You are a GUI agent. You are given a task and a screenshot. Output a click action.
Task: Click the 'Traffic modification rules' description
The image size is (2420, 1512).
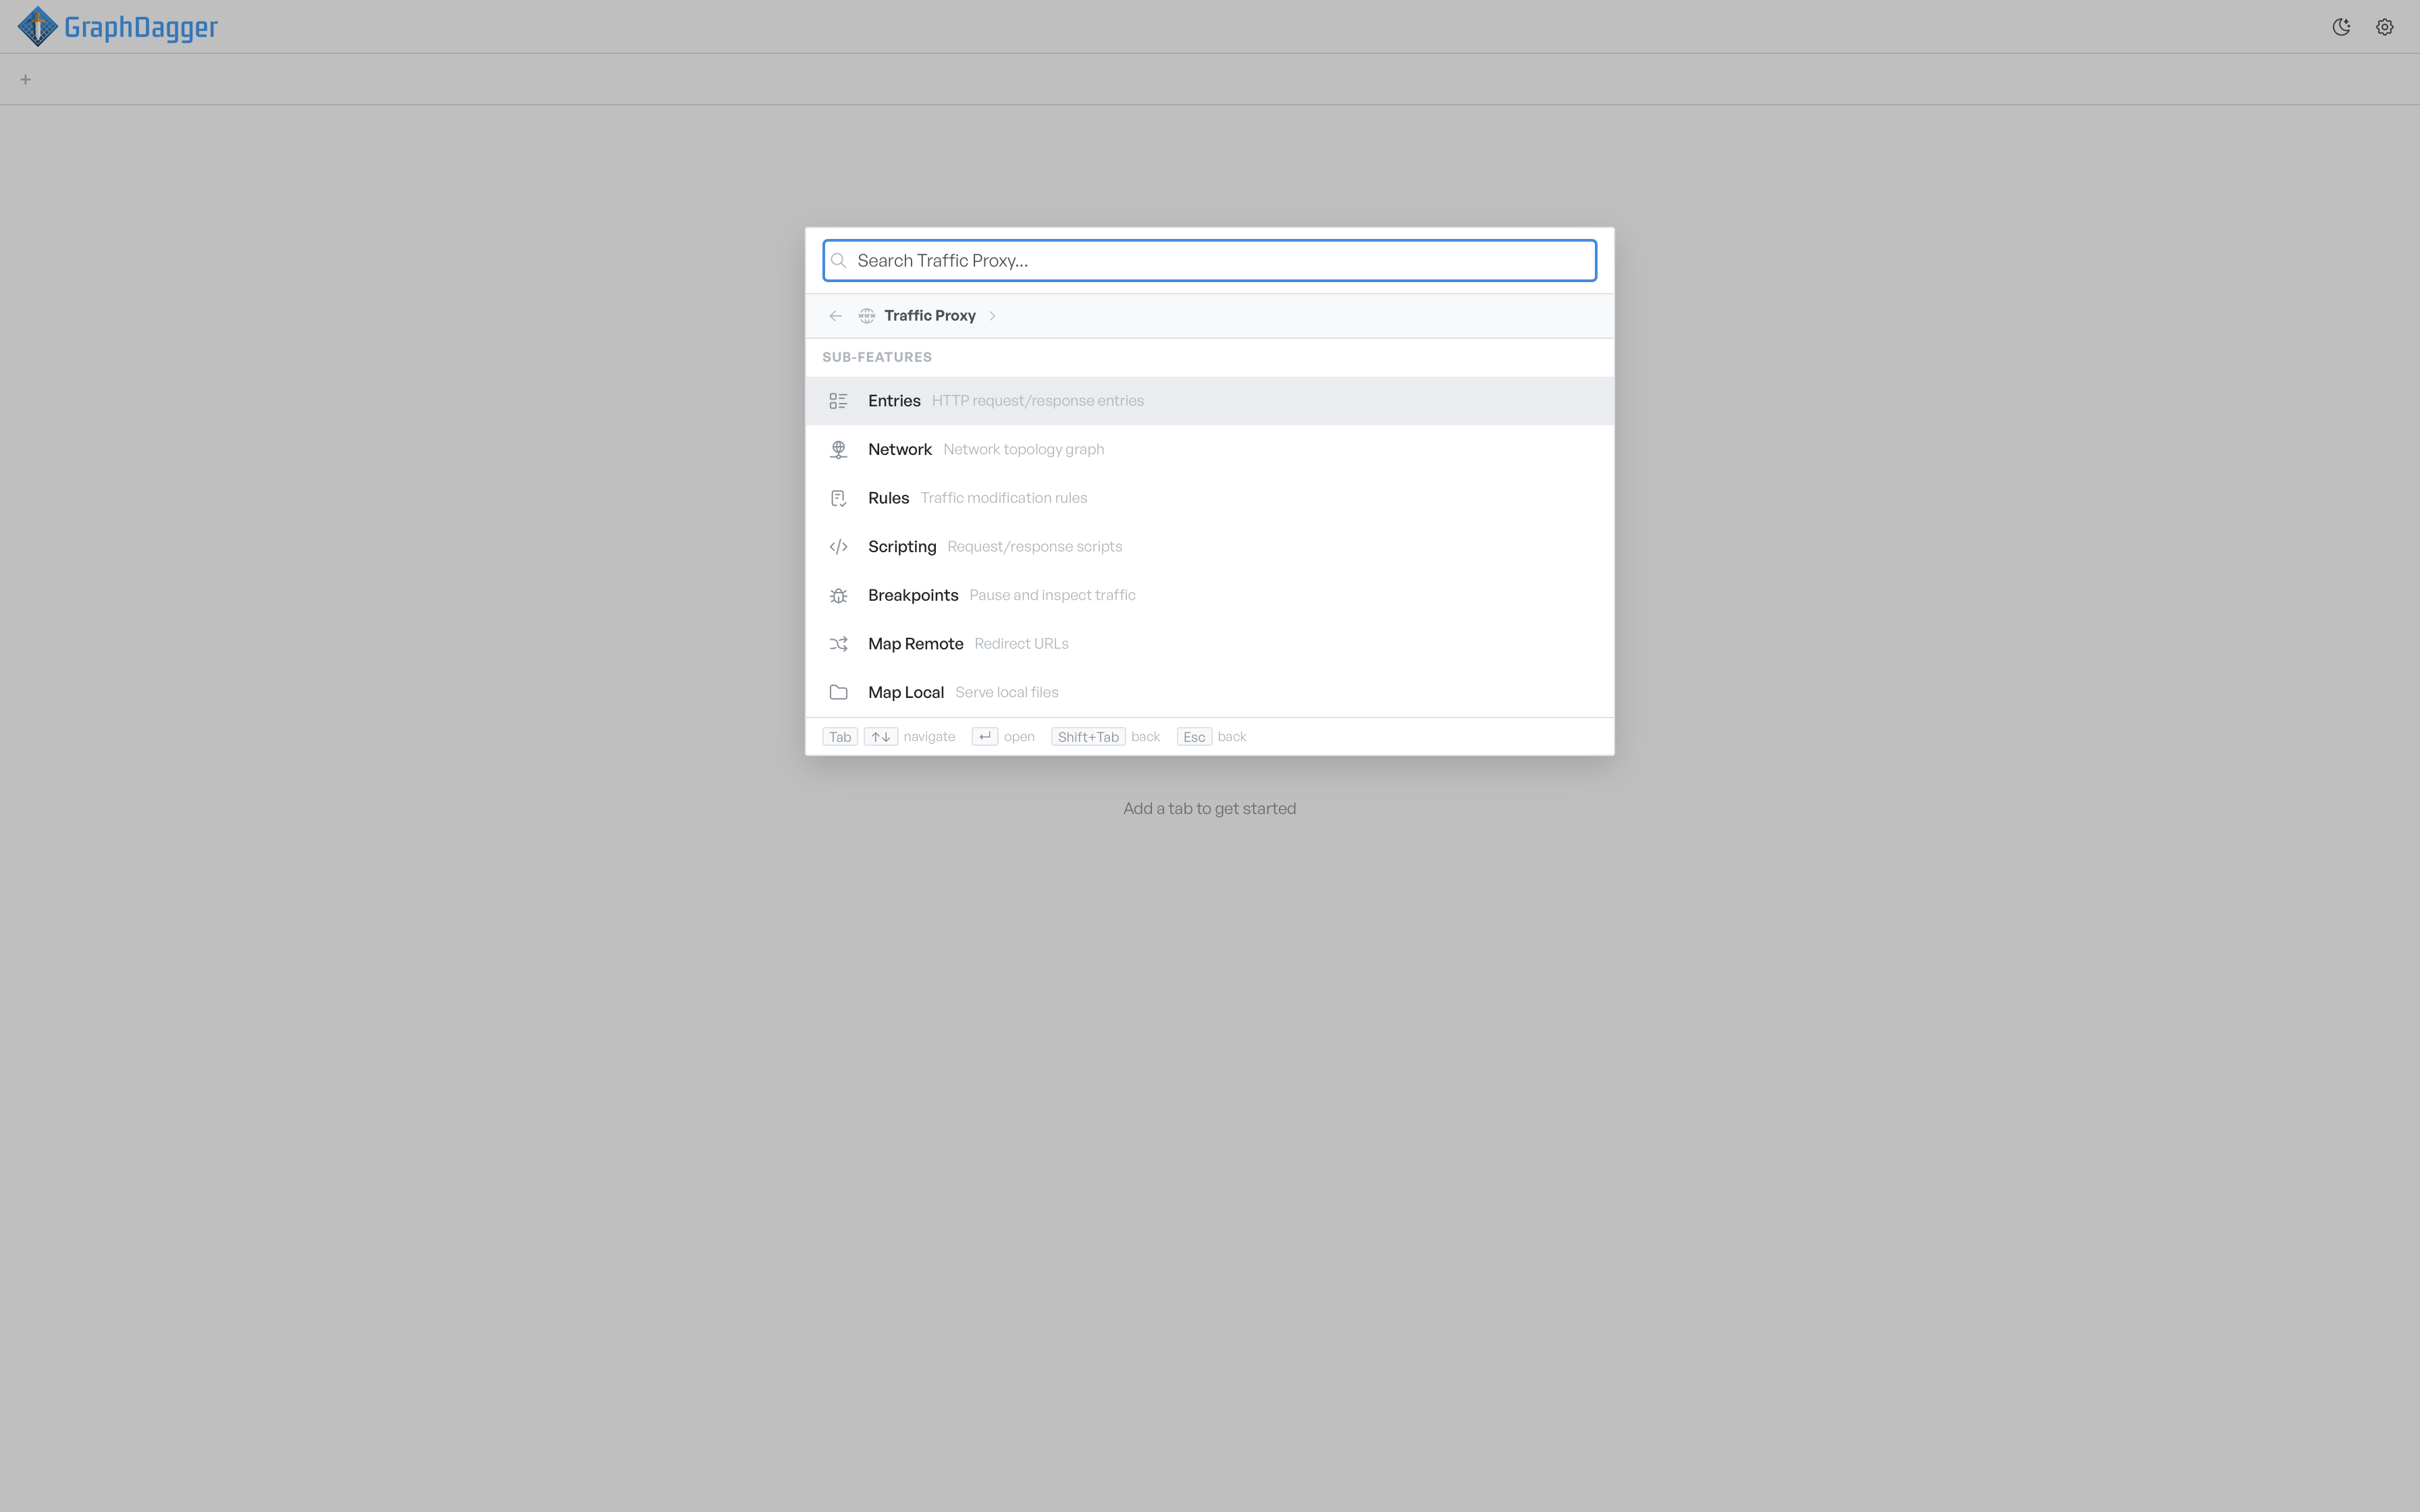(1004, 498)
